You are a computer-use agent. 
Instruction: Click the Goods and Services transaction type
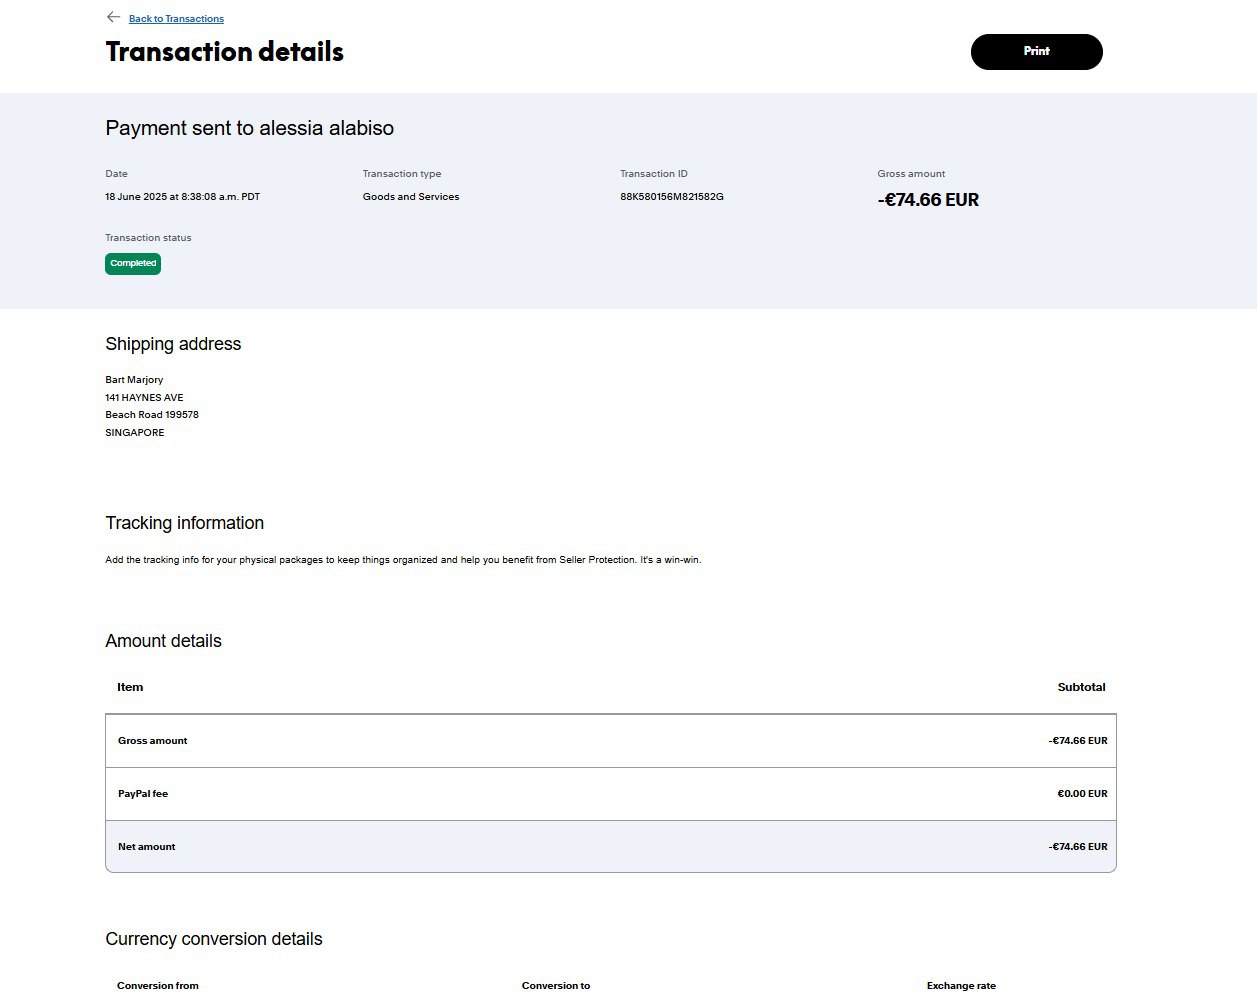pos(410,197)
